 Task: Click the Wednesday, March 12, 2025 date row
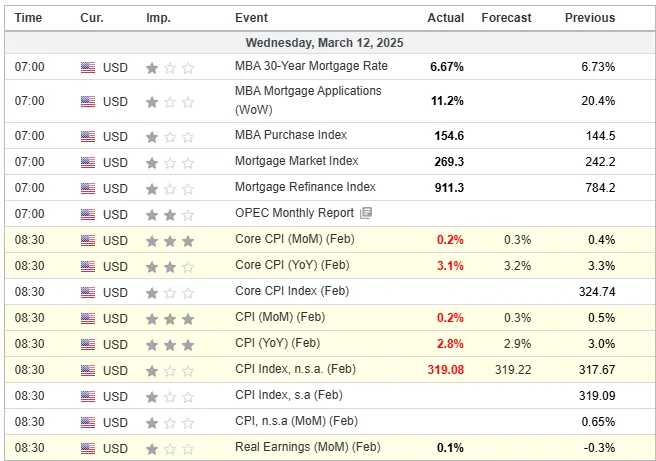(x=331, y=43)
